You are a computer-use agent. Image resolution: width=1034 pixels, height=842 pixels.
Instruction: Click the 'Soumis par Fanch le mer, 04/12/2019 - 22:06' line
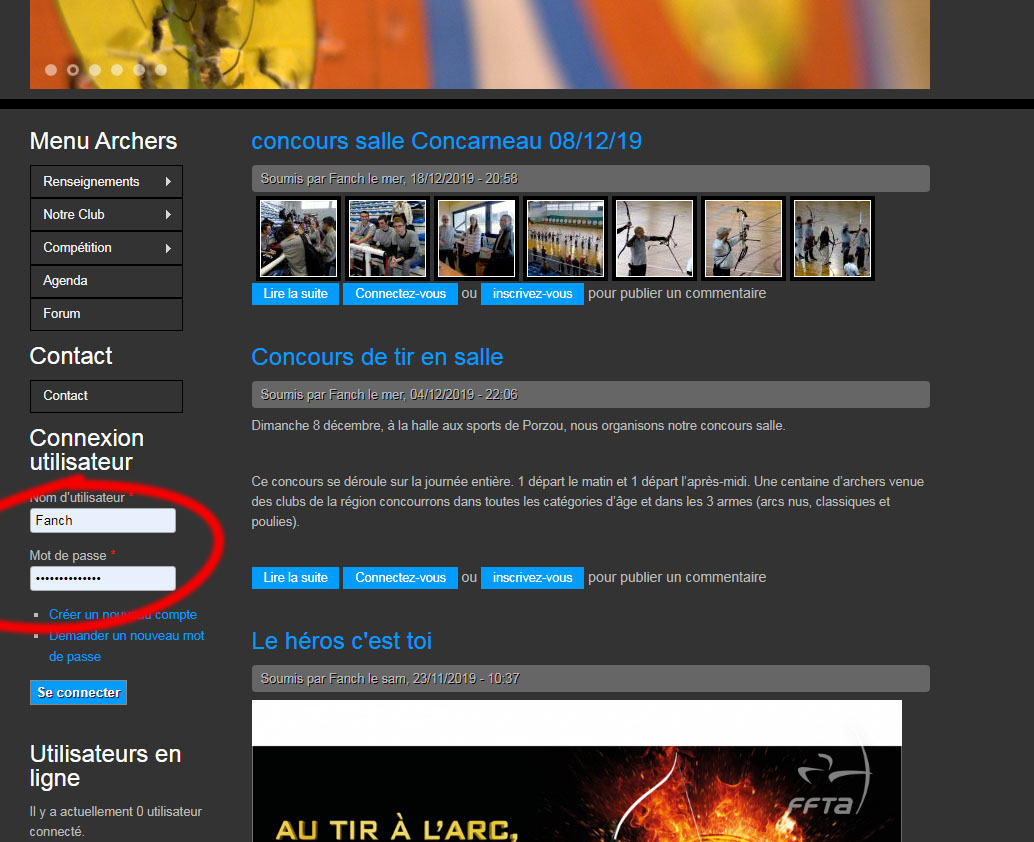[590, 394]
